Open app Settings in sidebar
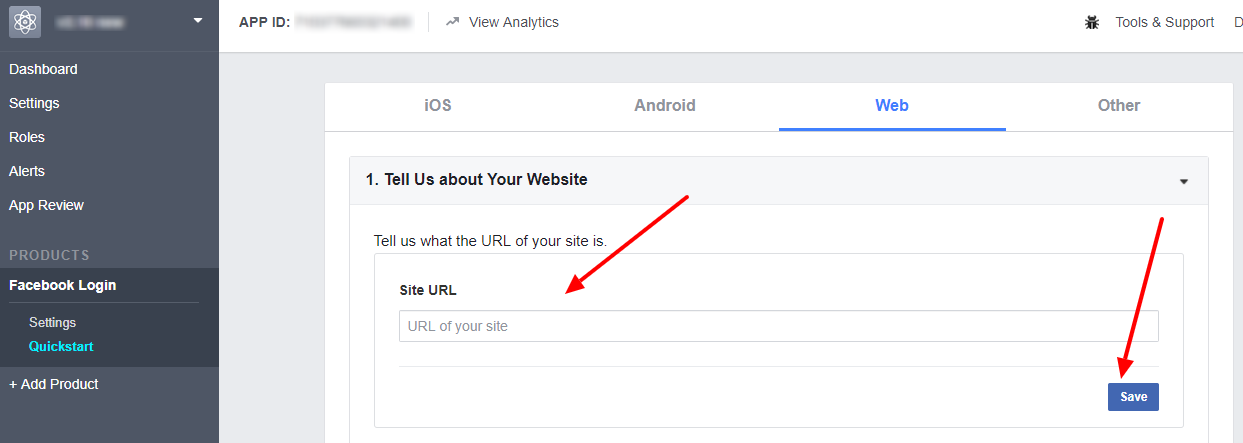This screenshot has height=443, width=1243. click(x=34, y=103)
